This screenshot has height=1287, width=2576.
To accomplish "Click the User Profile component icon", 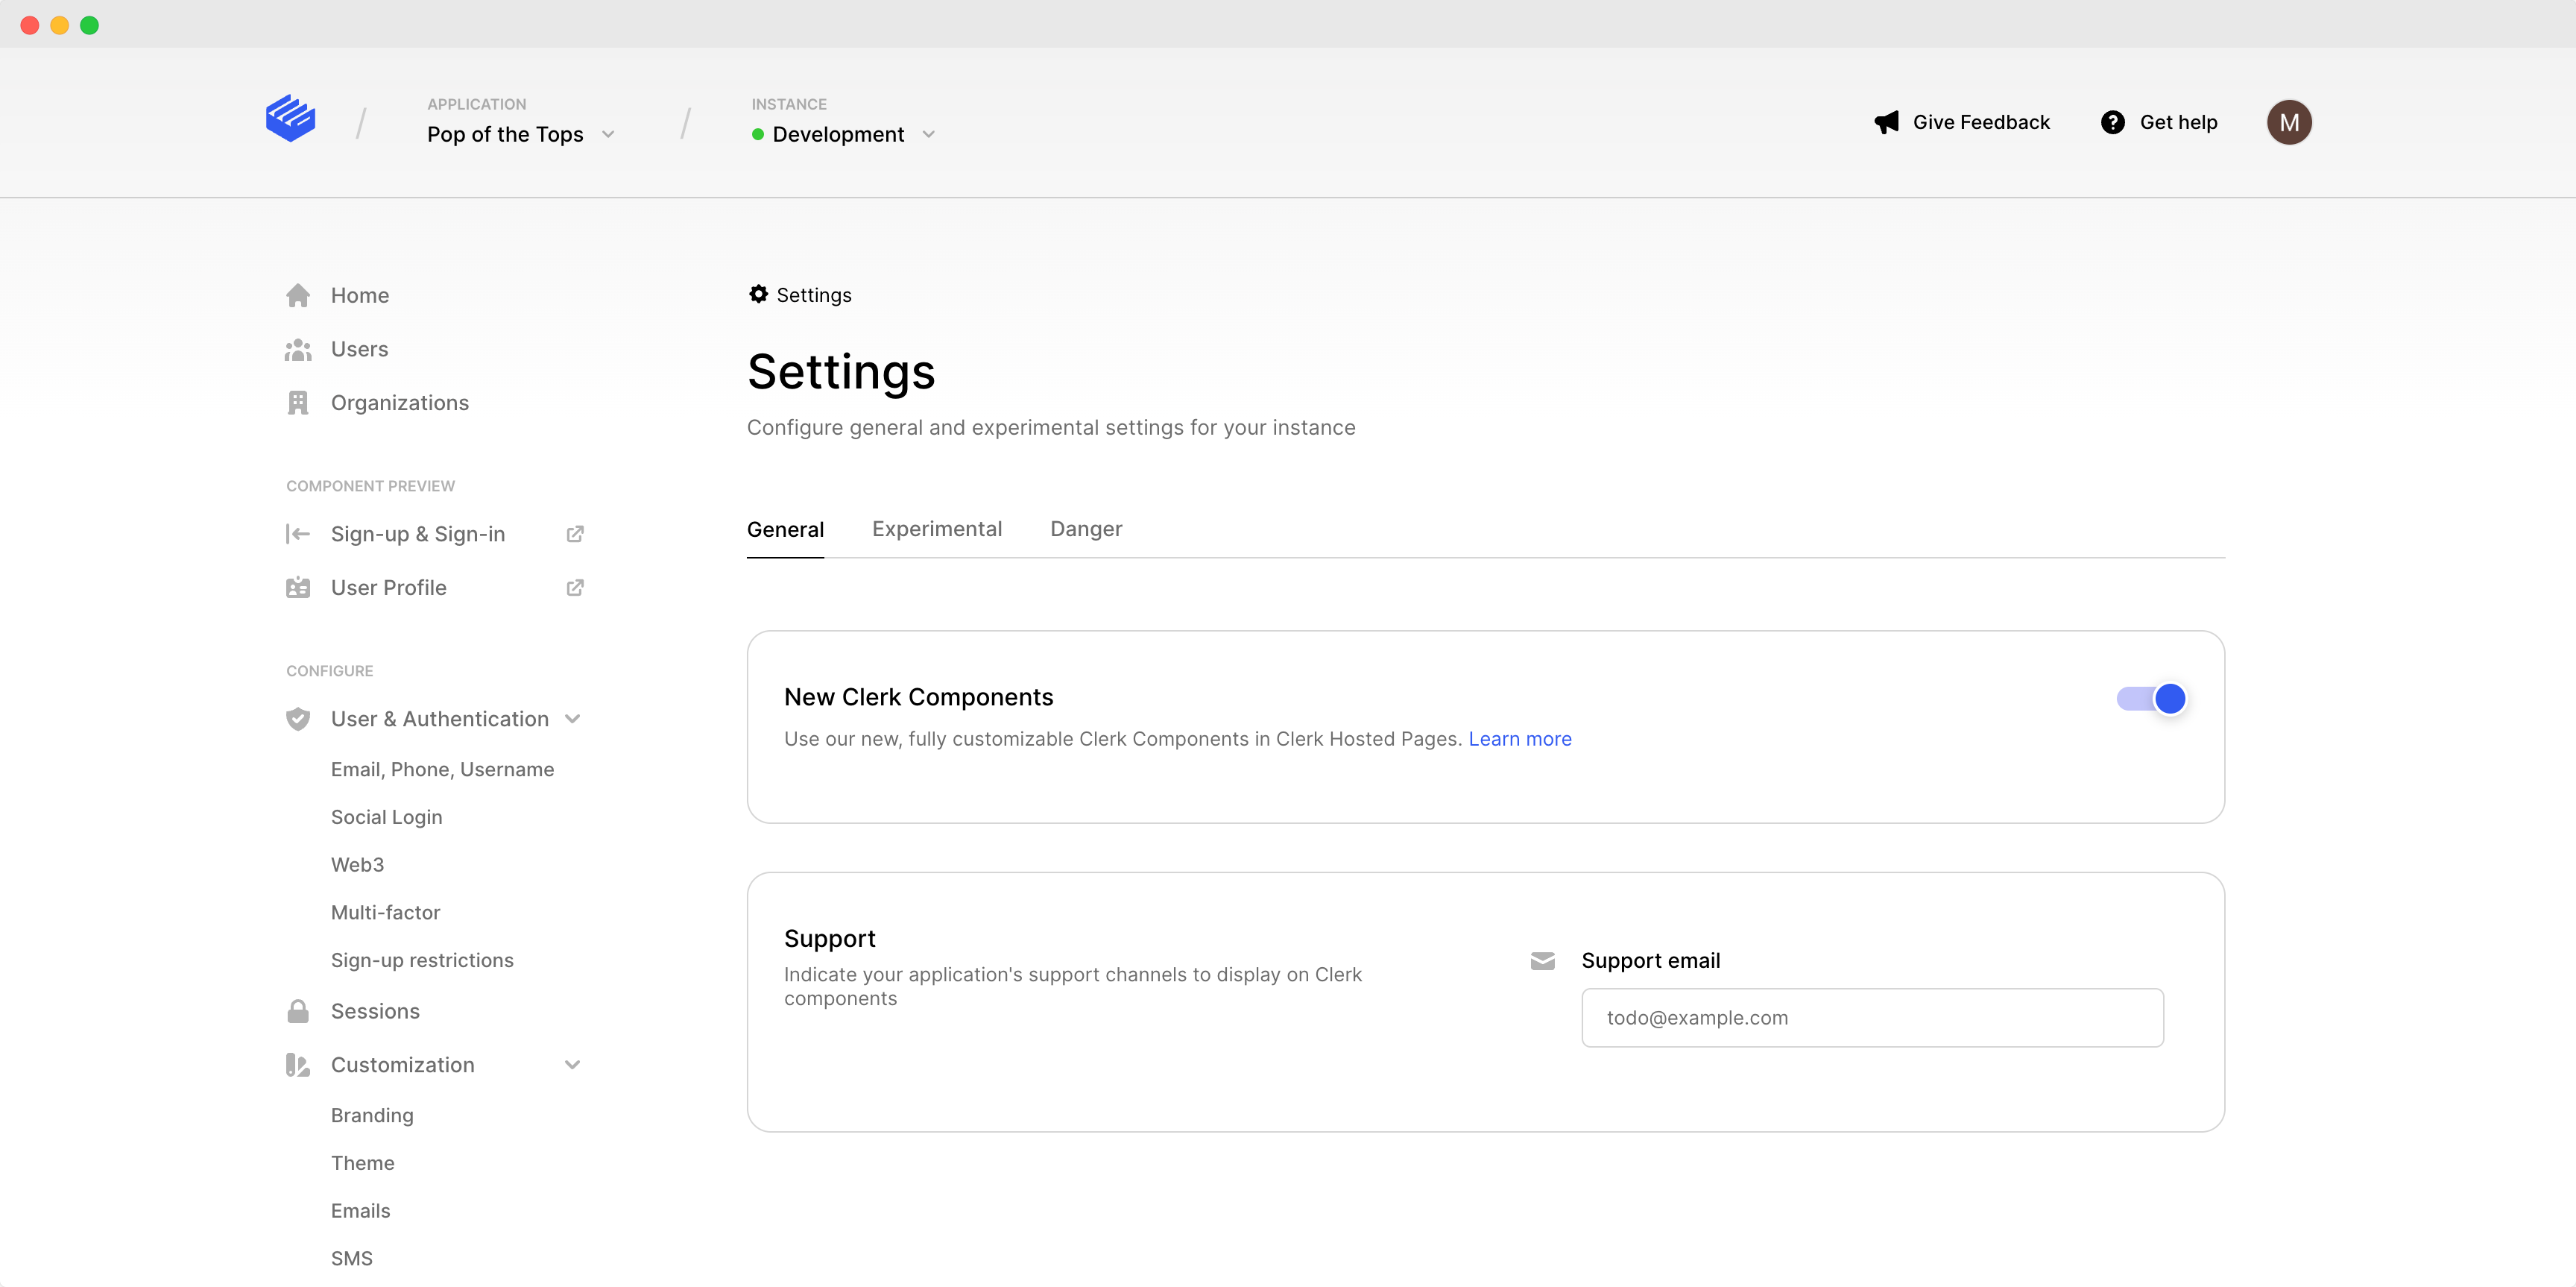I will [297, 587].
